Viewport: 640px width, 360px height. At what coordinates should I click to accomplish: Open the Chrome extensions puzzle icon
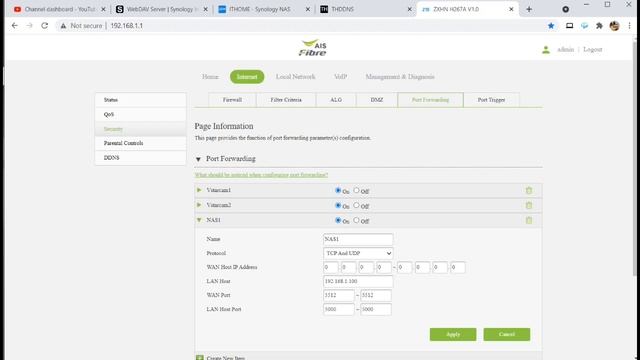coord(599,26)
